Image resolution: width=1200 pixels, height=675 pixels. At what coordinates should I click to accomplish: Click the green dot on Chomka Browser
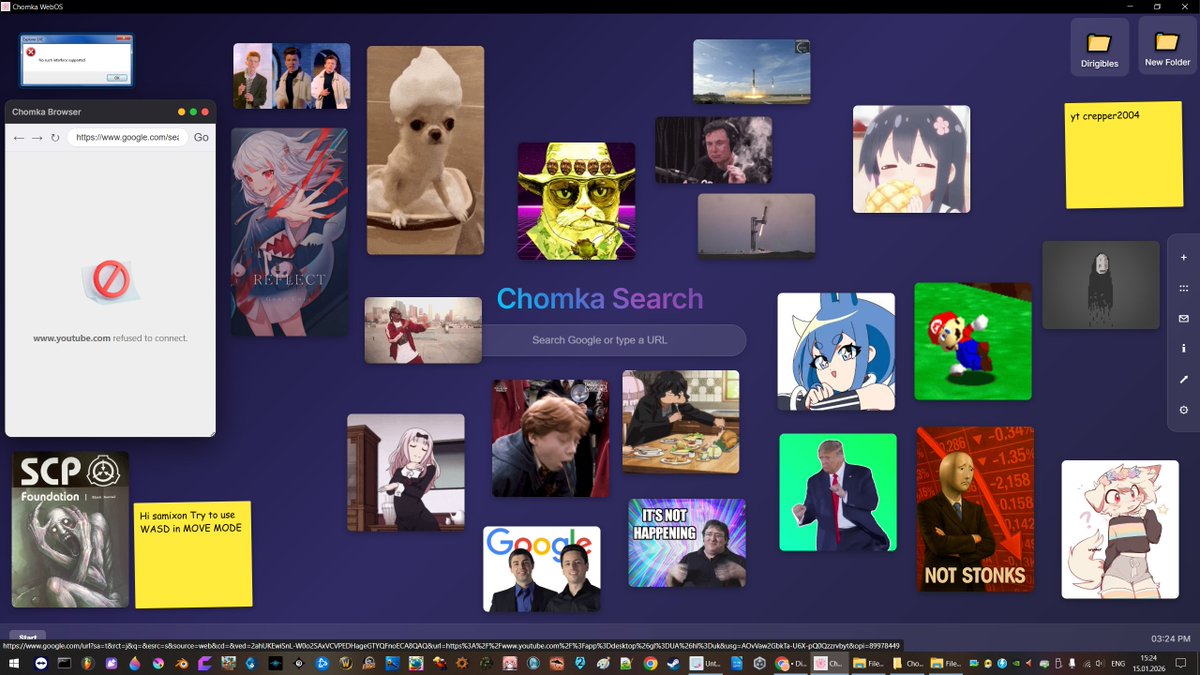(193, 112)
